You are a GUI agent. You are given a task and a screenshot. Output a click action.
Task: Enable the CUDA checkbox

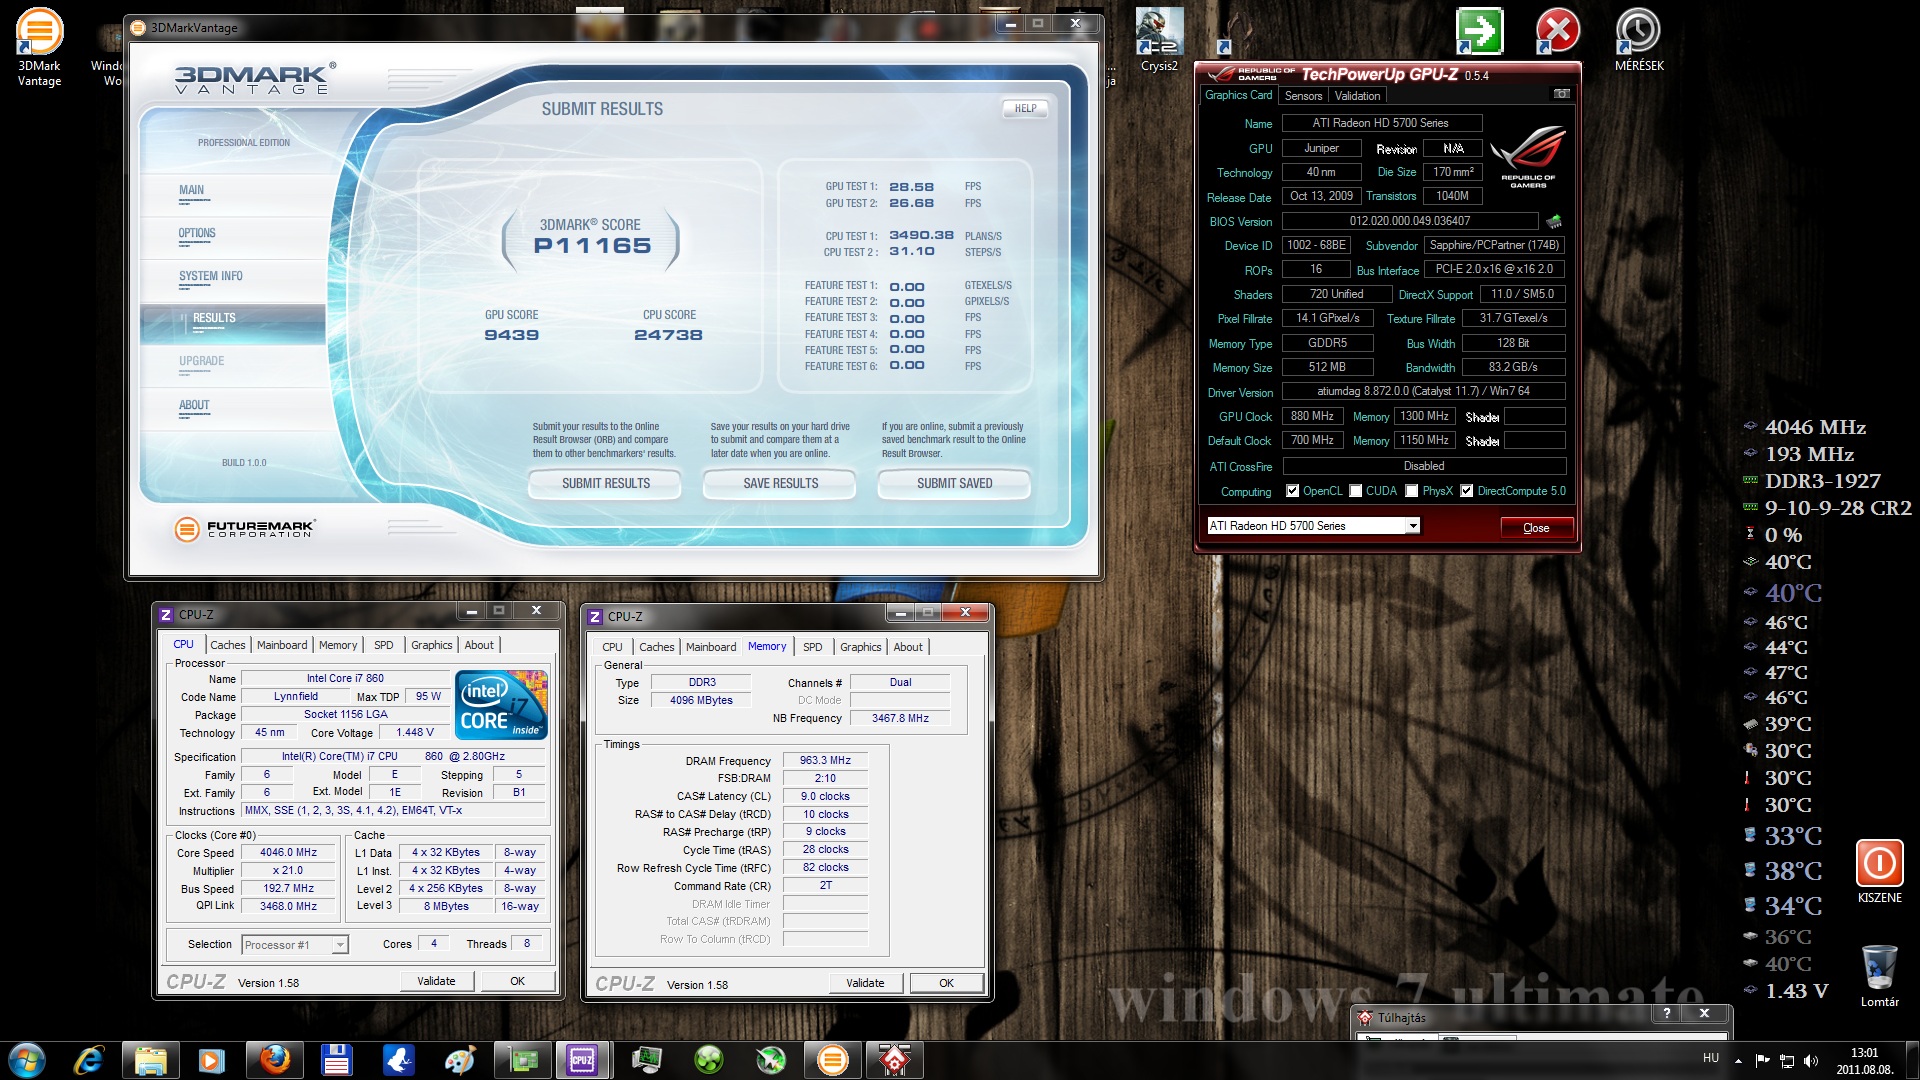point(1356,491)
